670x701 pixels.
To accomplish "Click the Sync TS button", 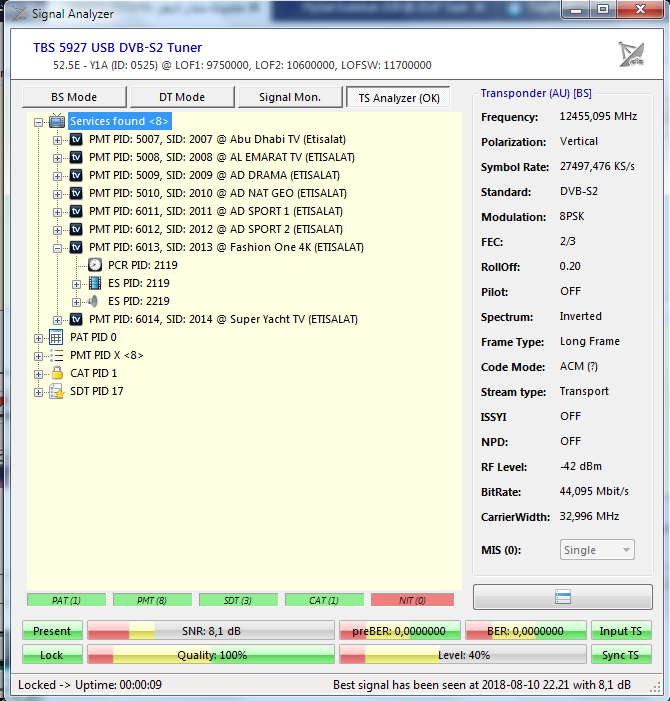I will coord(621,655).
